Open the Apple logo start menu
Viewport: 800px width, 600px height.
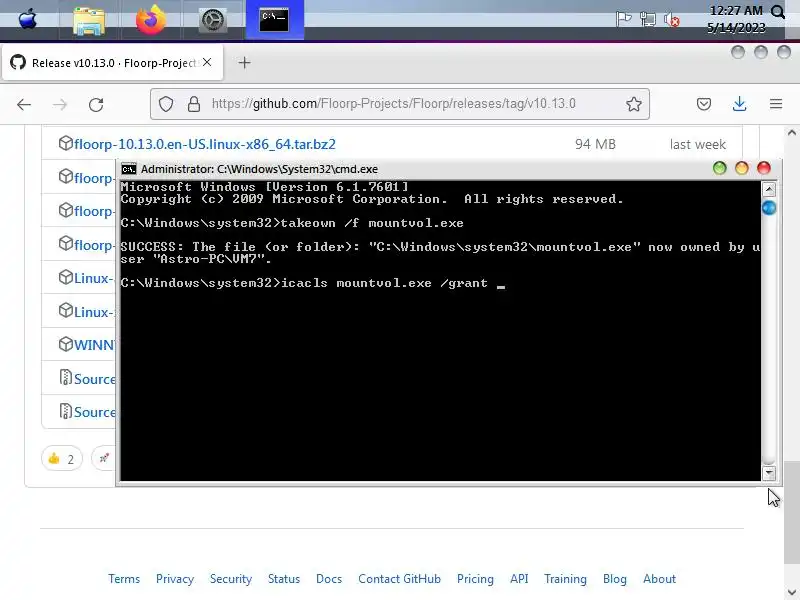(28, 20)
